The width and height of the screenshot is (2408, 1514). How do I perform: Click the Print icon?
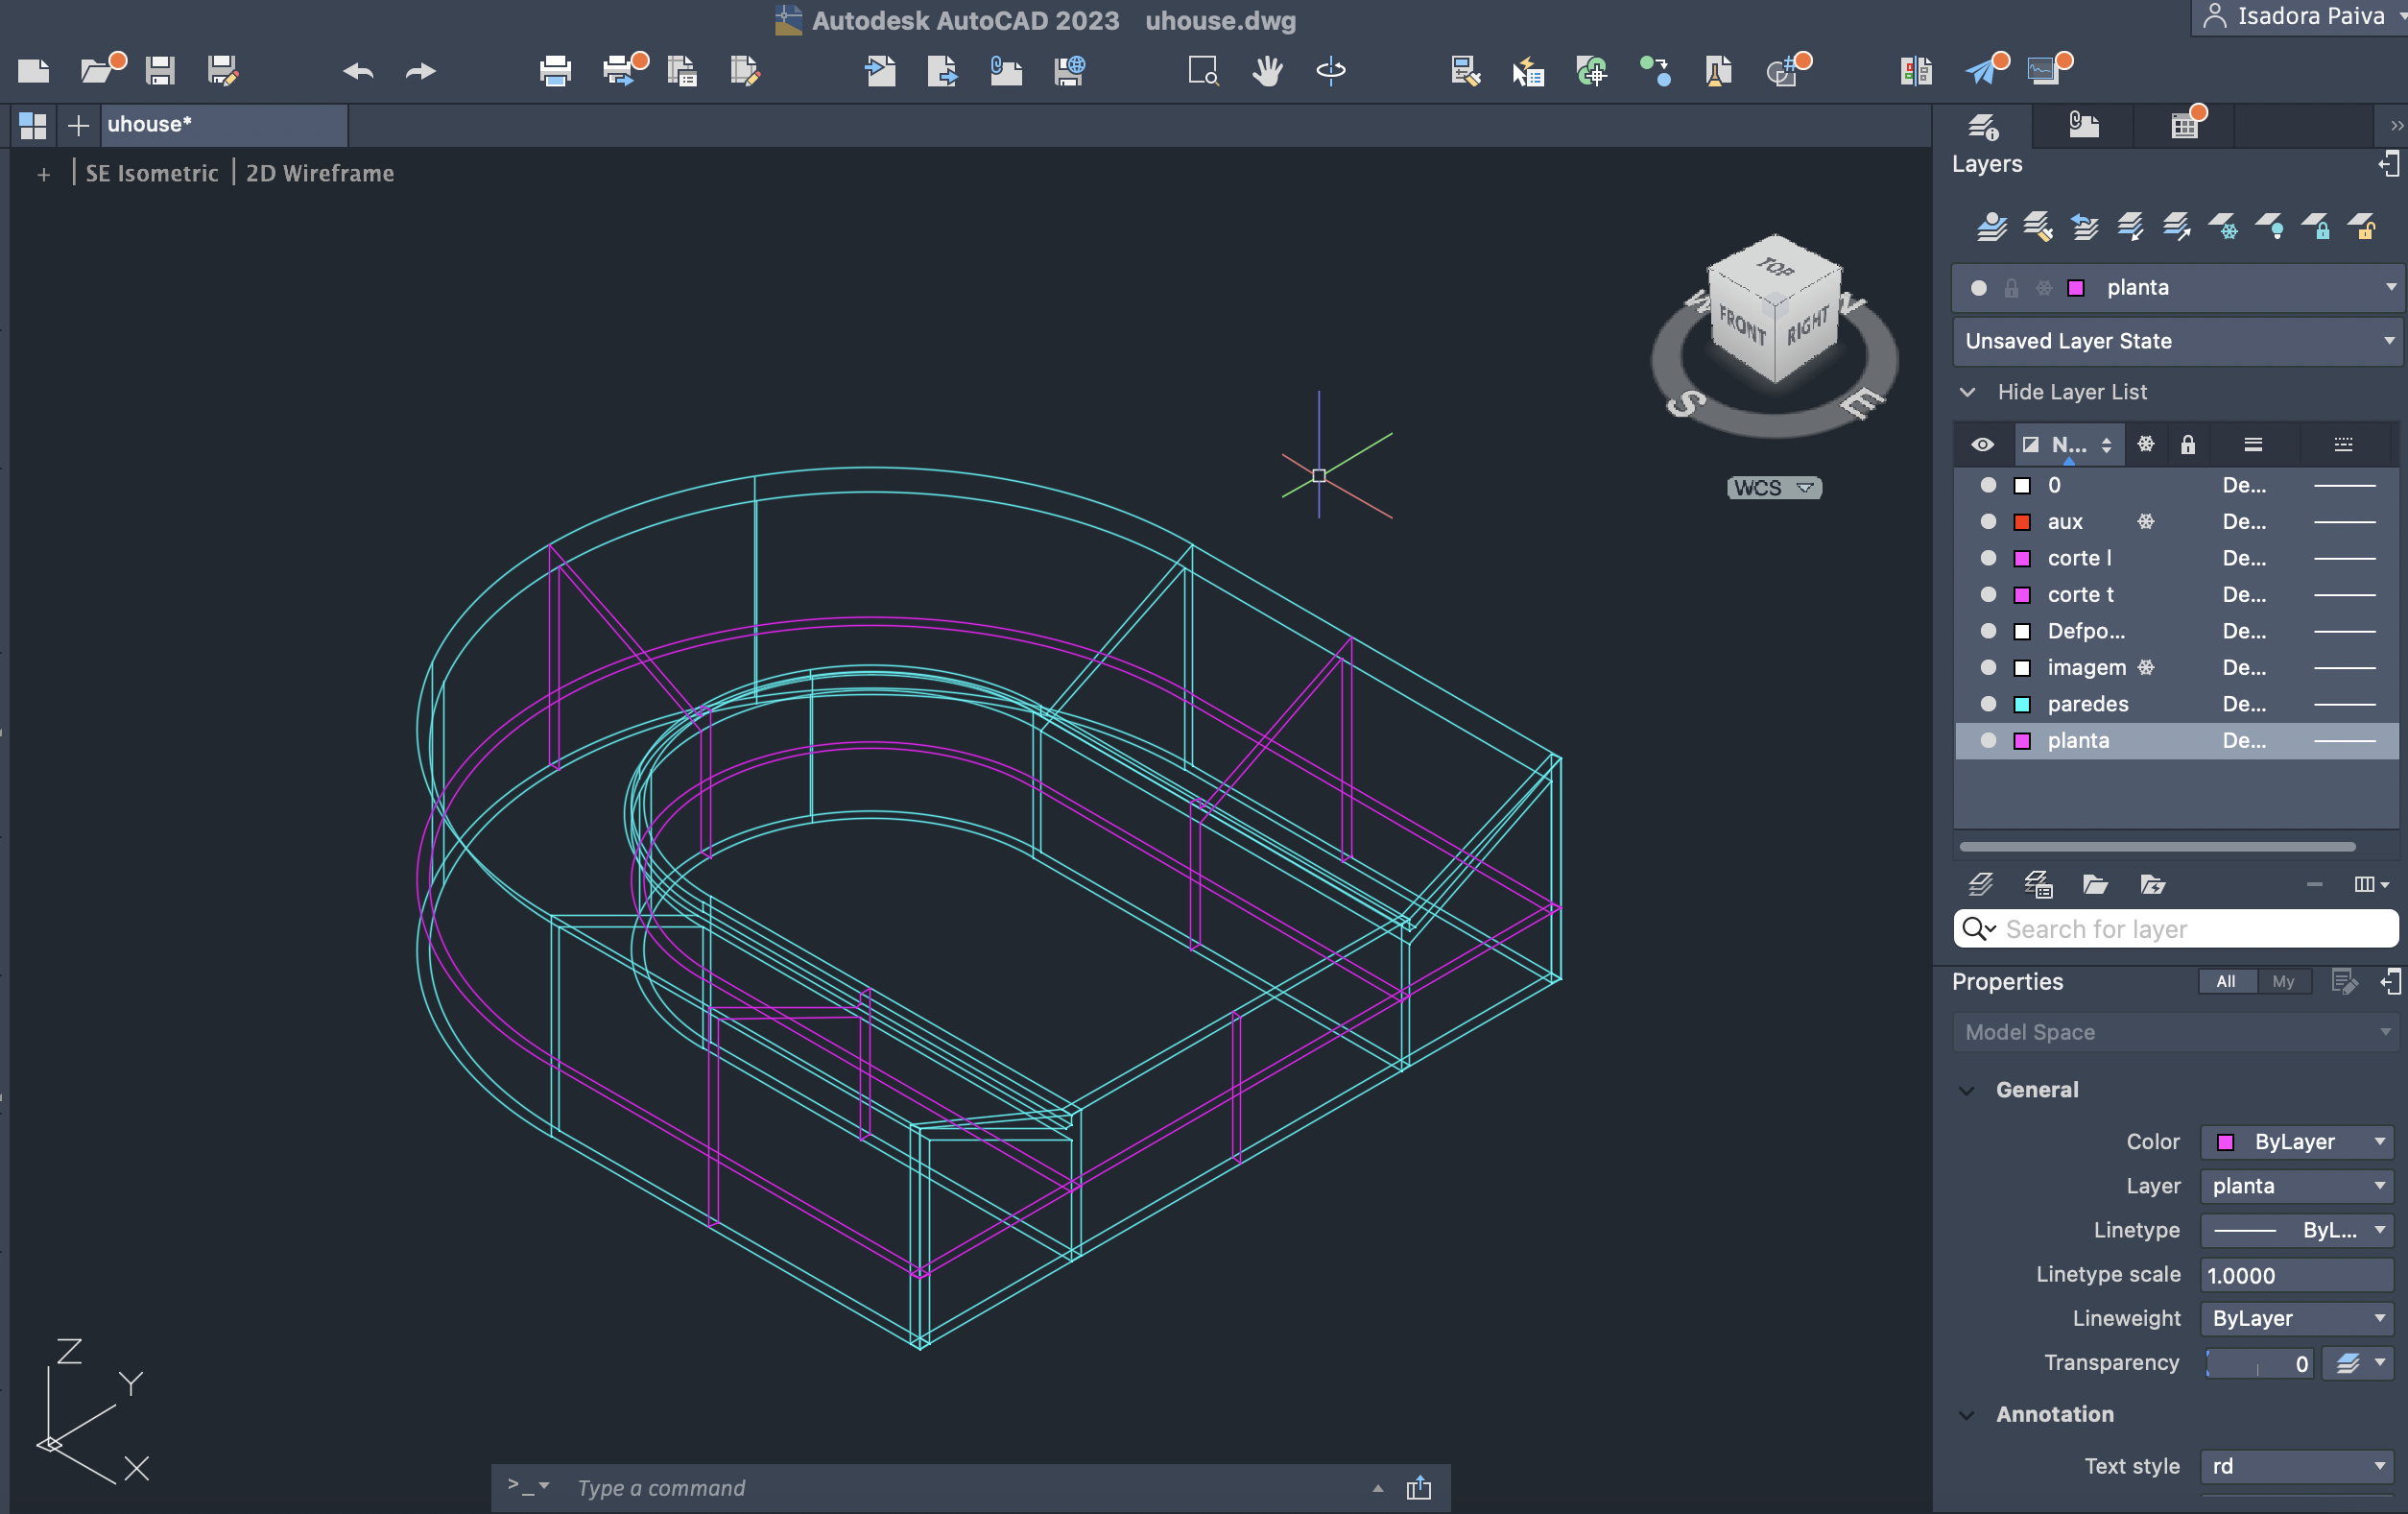click(x=554, y=70)
